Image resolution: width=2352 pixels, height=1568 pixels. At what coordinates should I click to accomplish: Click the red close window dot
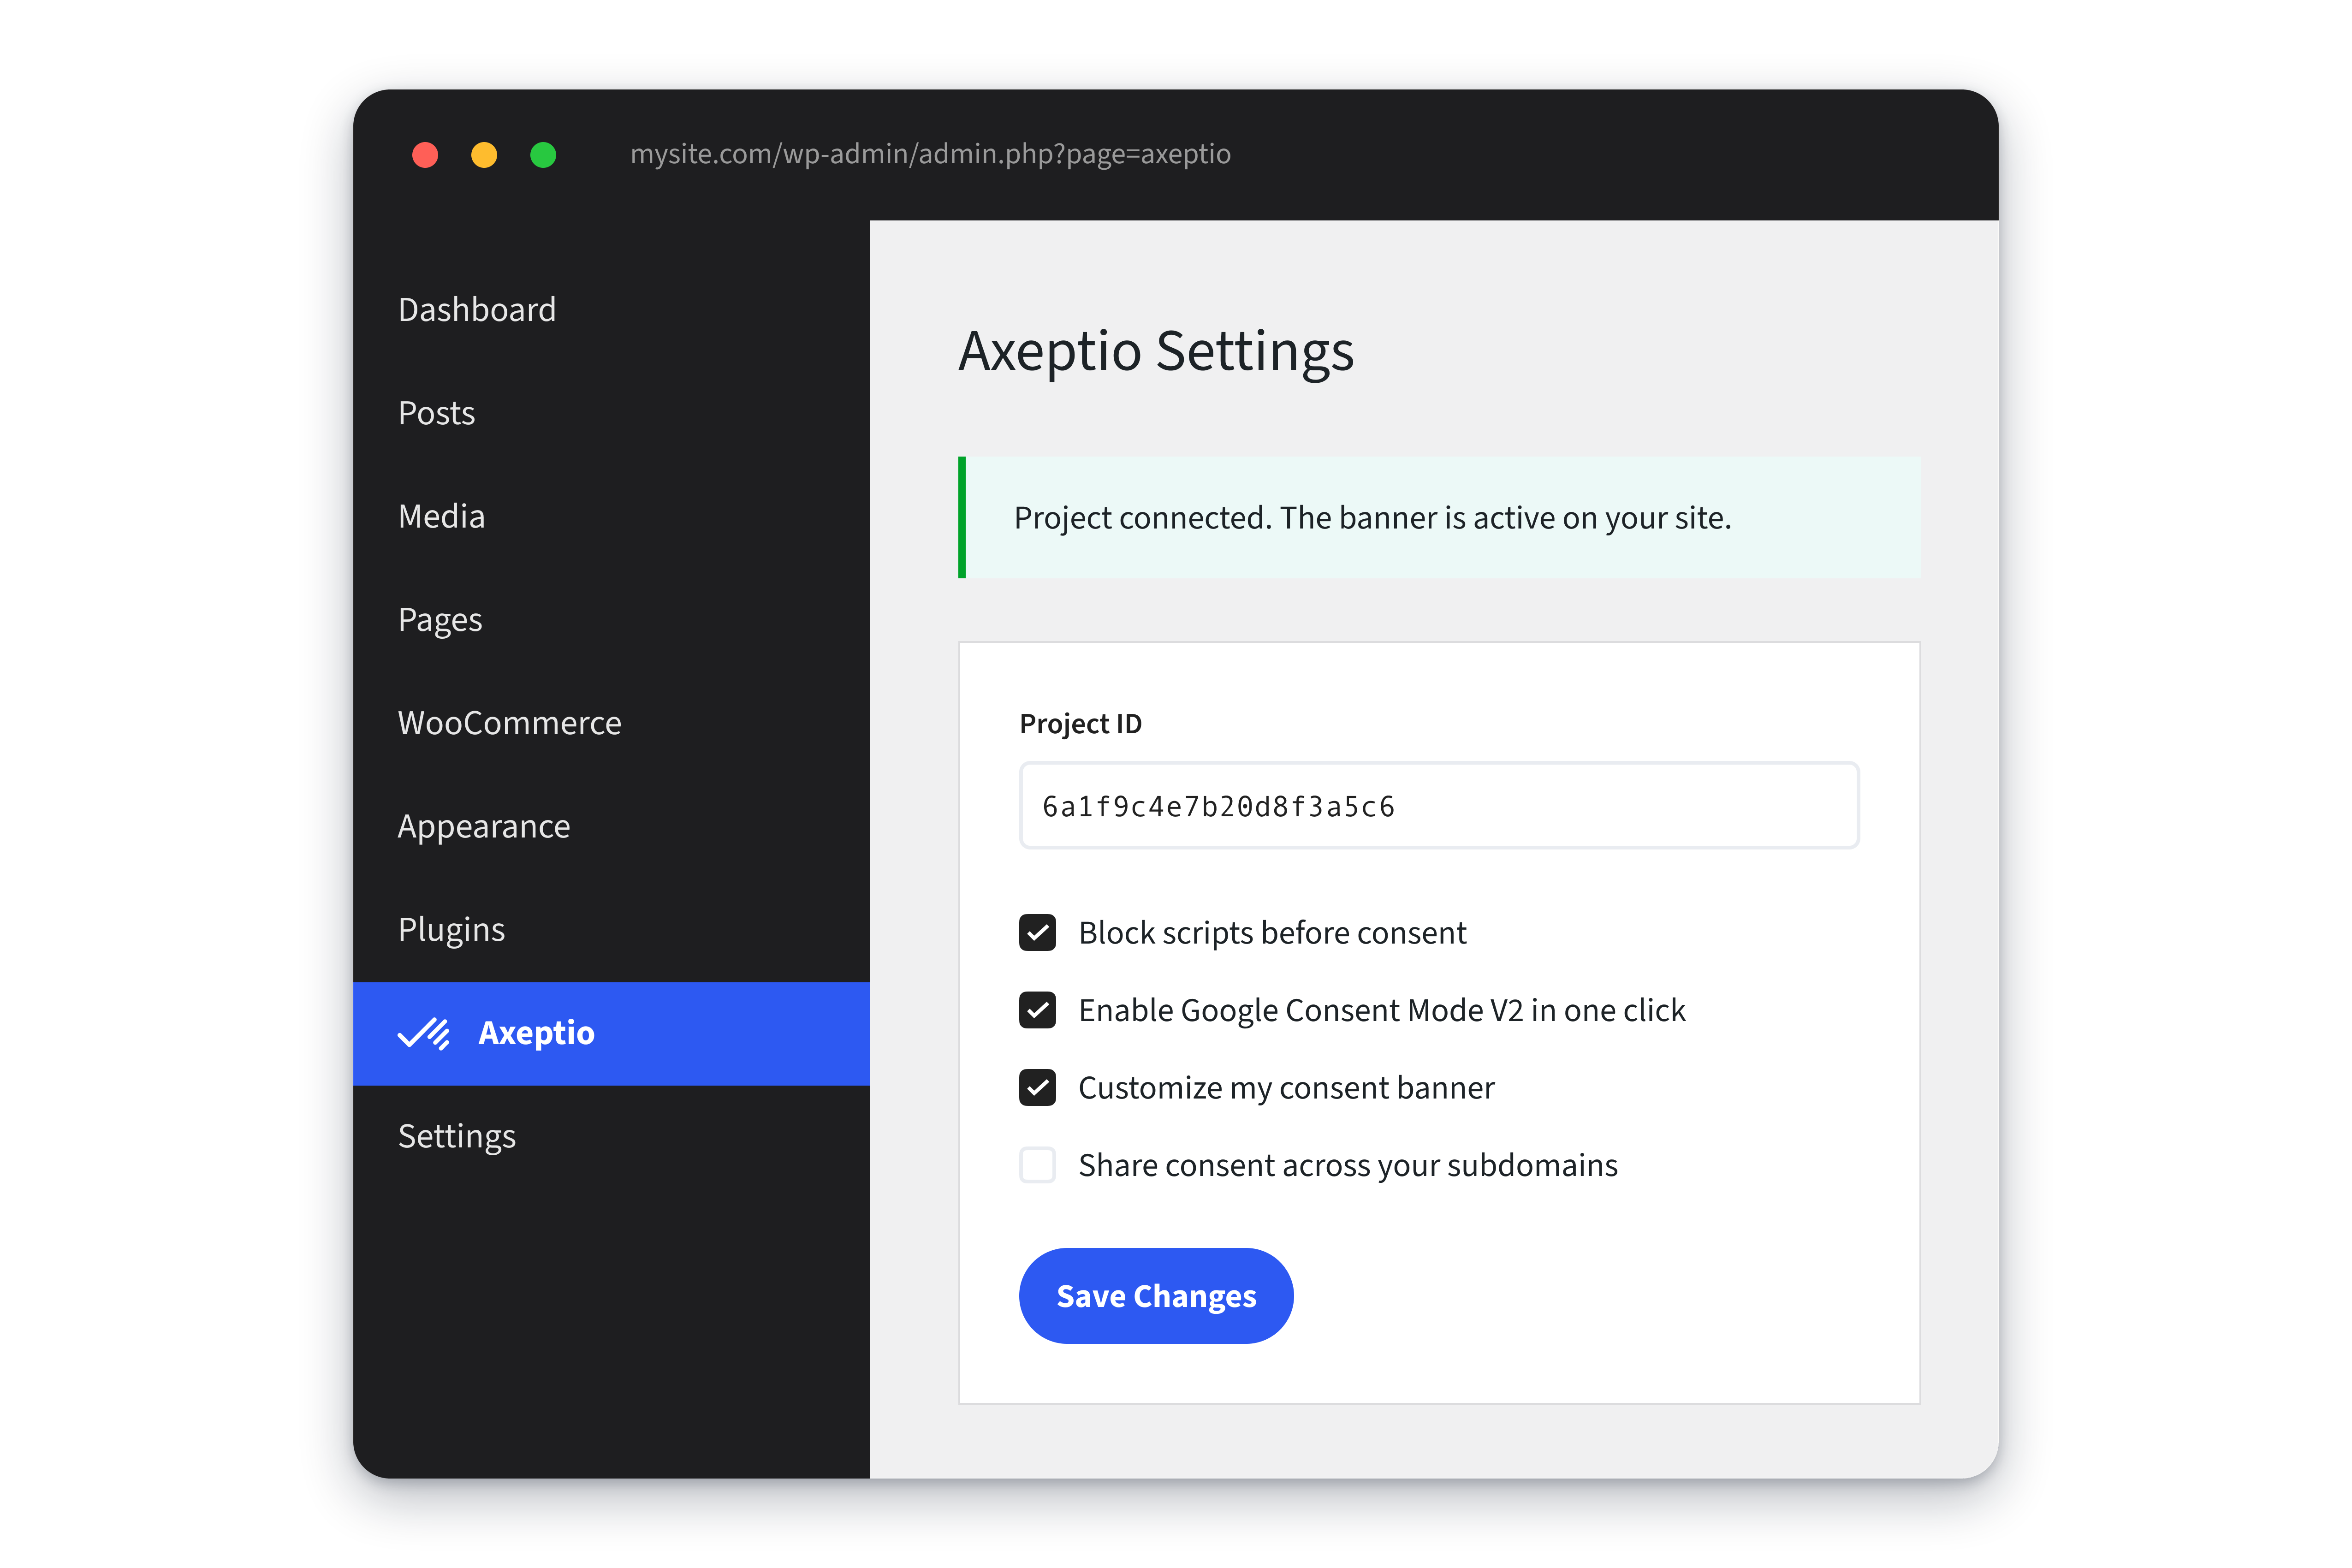point(425,155)
